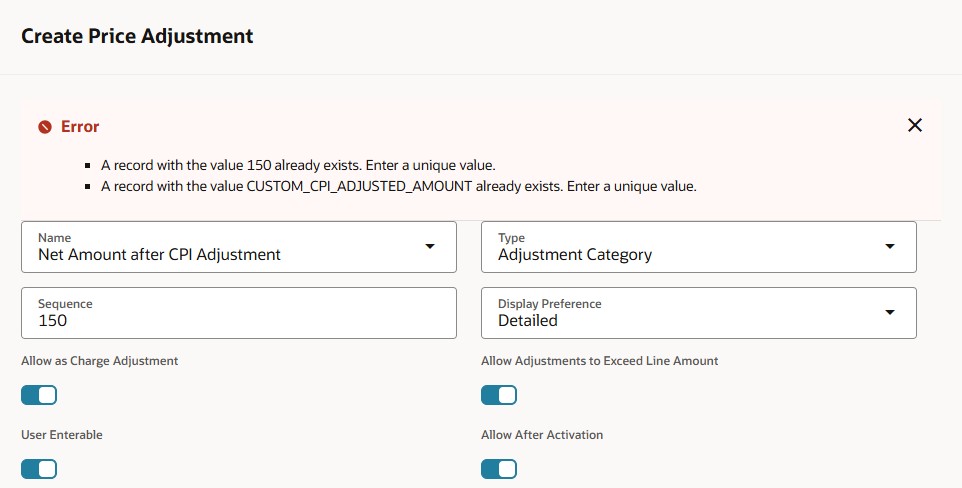Click the Error heading text
The image size is (962, 488).
(x=80, y=126)
